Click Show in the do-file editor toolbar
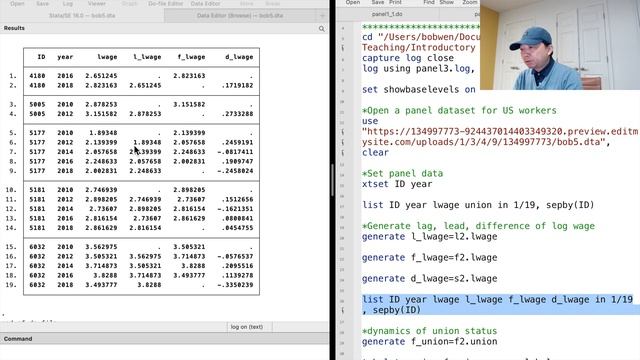Image resolution: width=640 pixels, height=360 pixels. (x=447, y=2)
